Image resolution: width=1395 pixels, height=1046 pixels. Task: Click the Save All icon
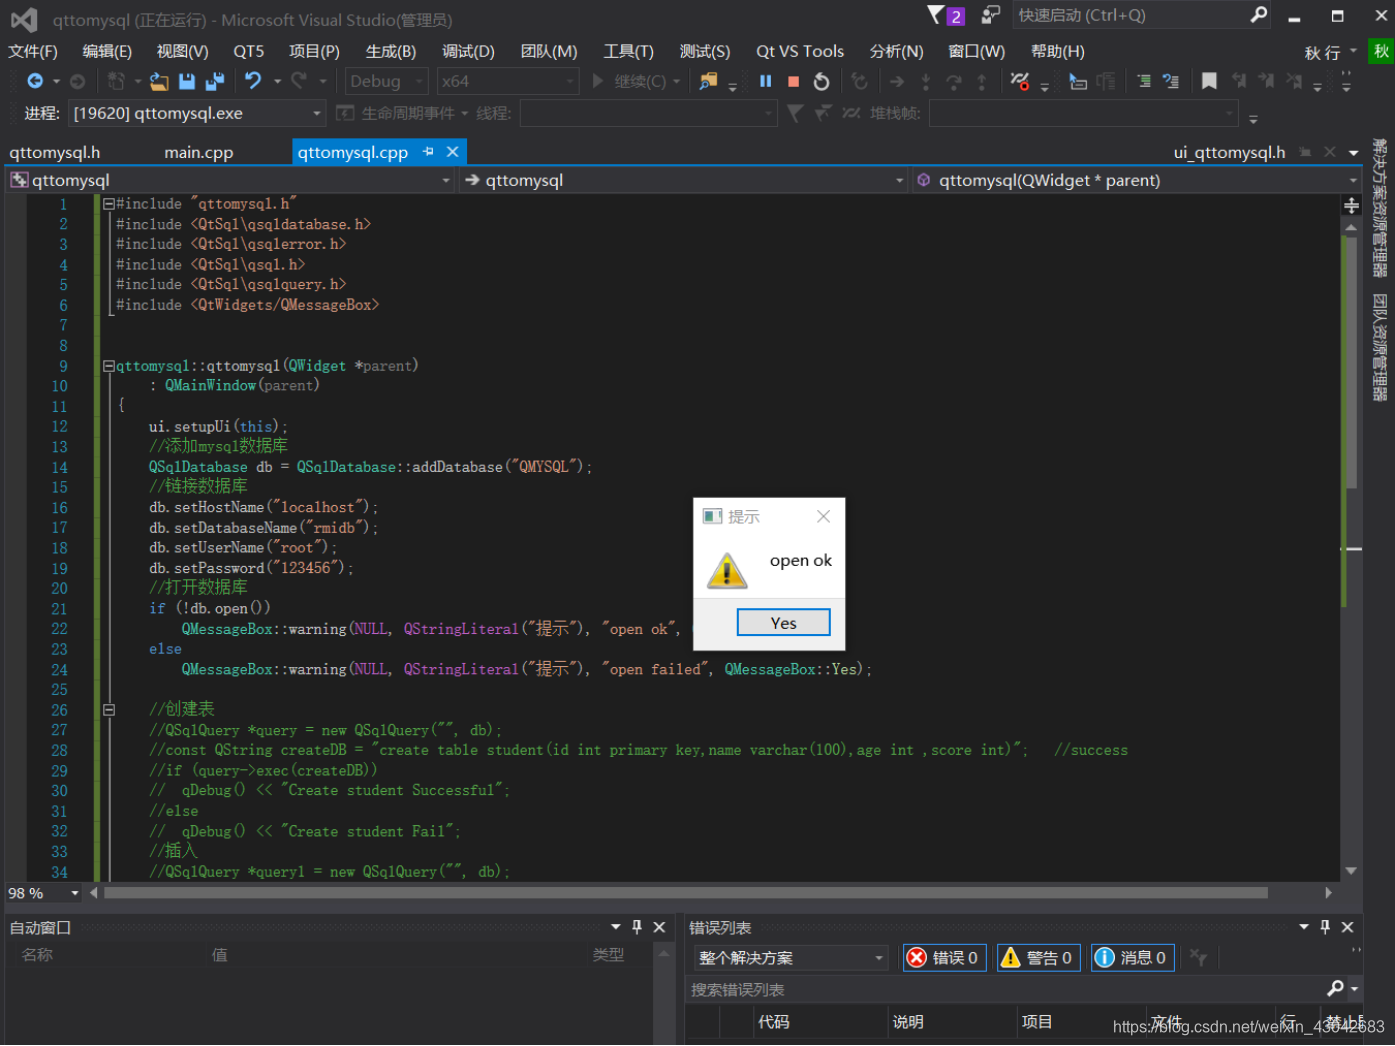213,81
